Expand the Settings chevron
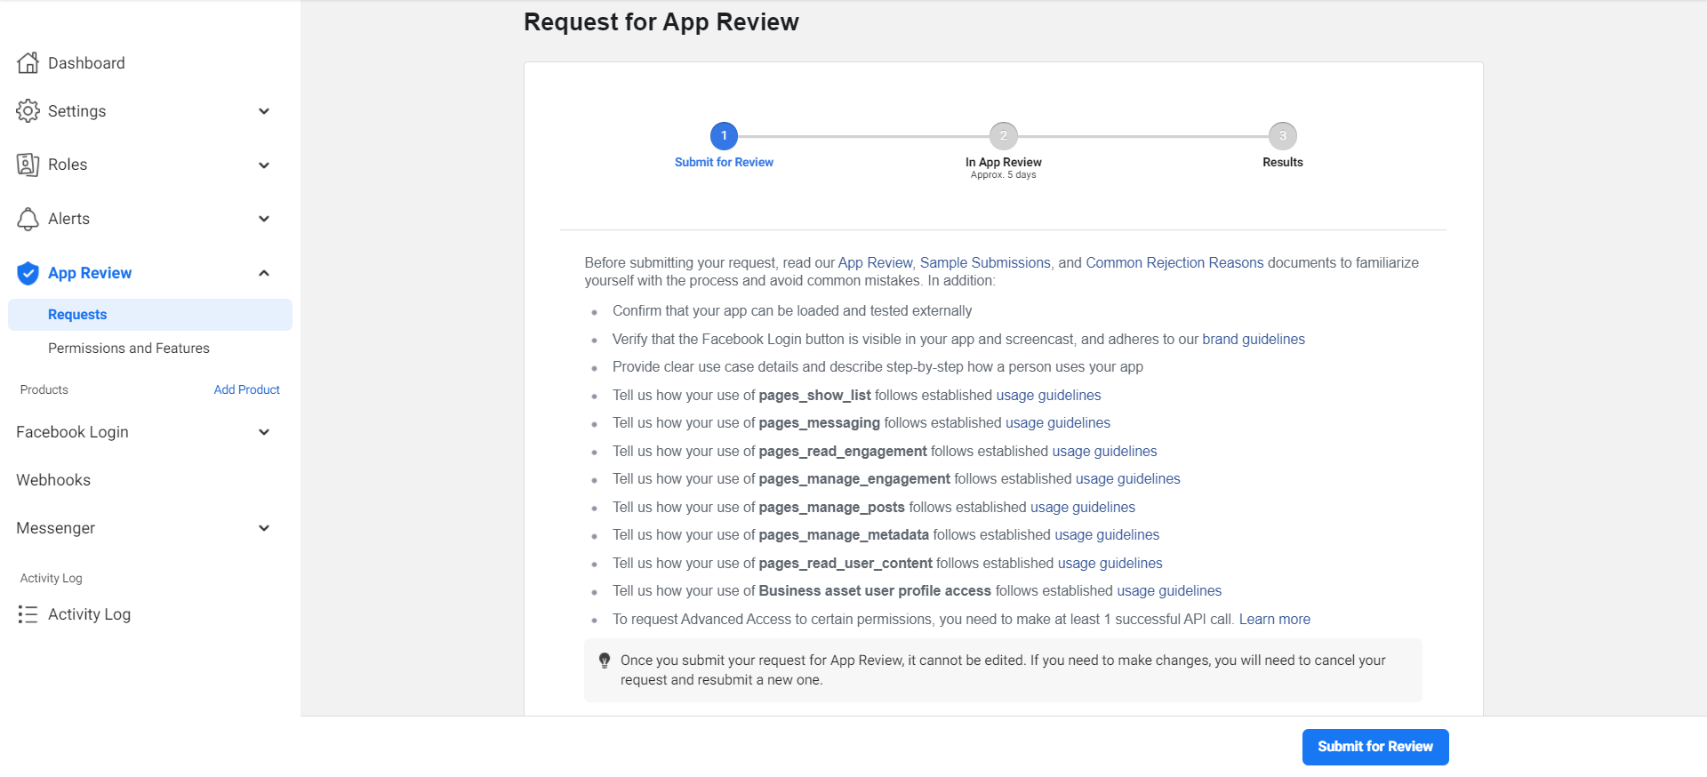Viewport: 1707px width, 777px height. 264,111
